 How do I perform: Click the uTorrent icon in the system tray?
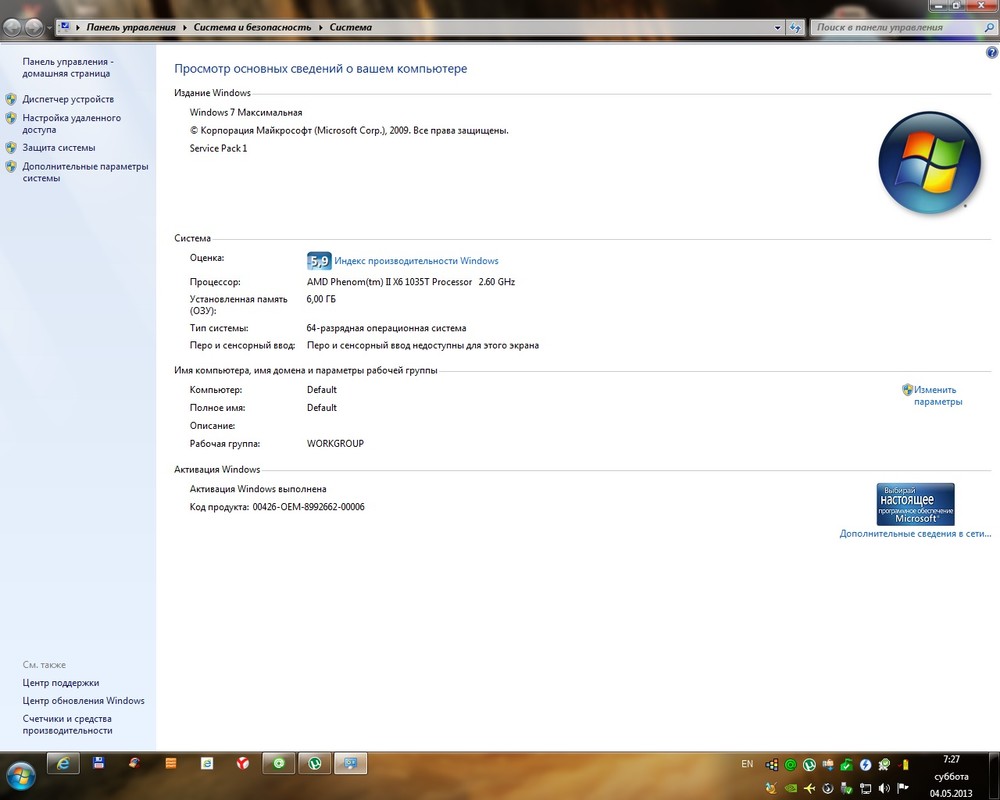coord(809,764)
